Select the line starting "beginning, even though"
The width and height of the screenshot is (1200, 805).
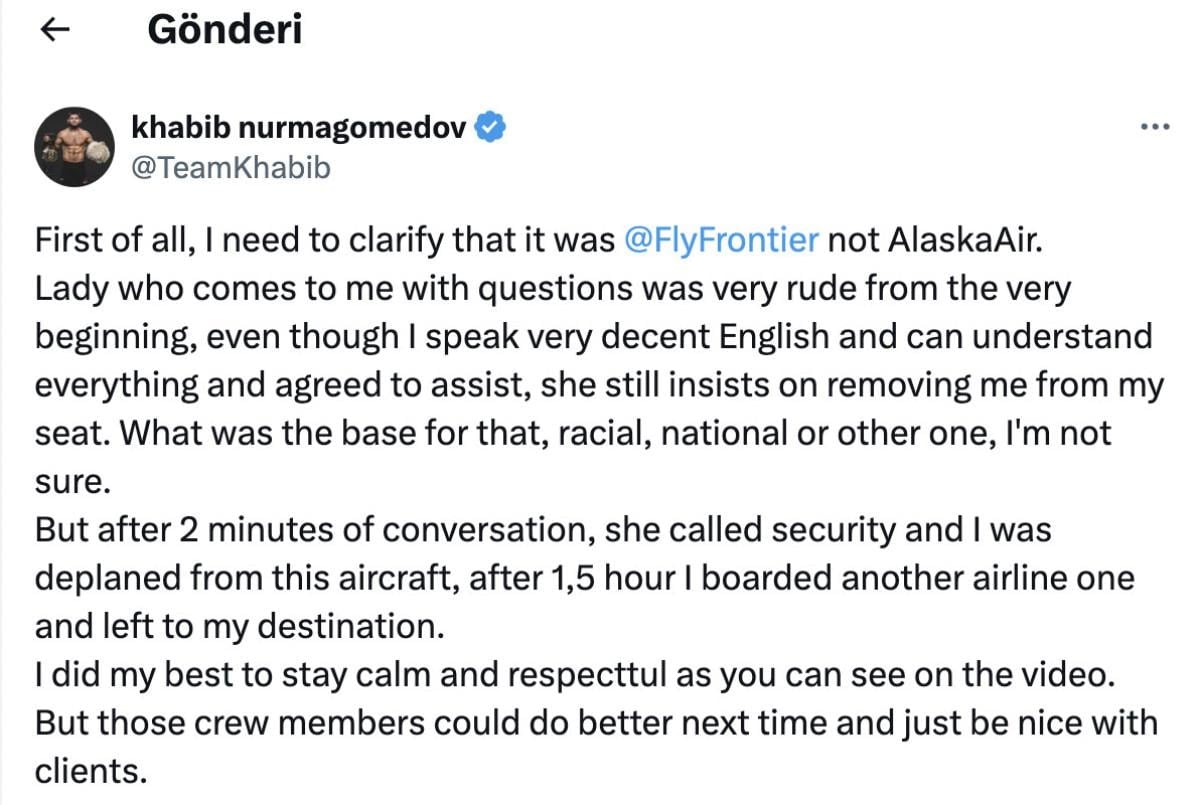tap(593, 337)
